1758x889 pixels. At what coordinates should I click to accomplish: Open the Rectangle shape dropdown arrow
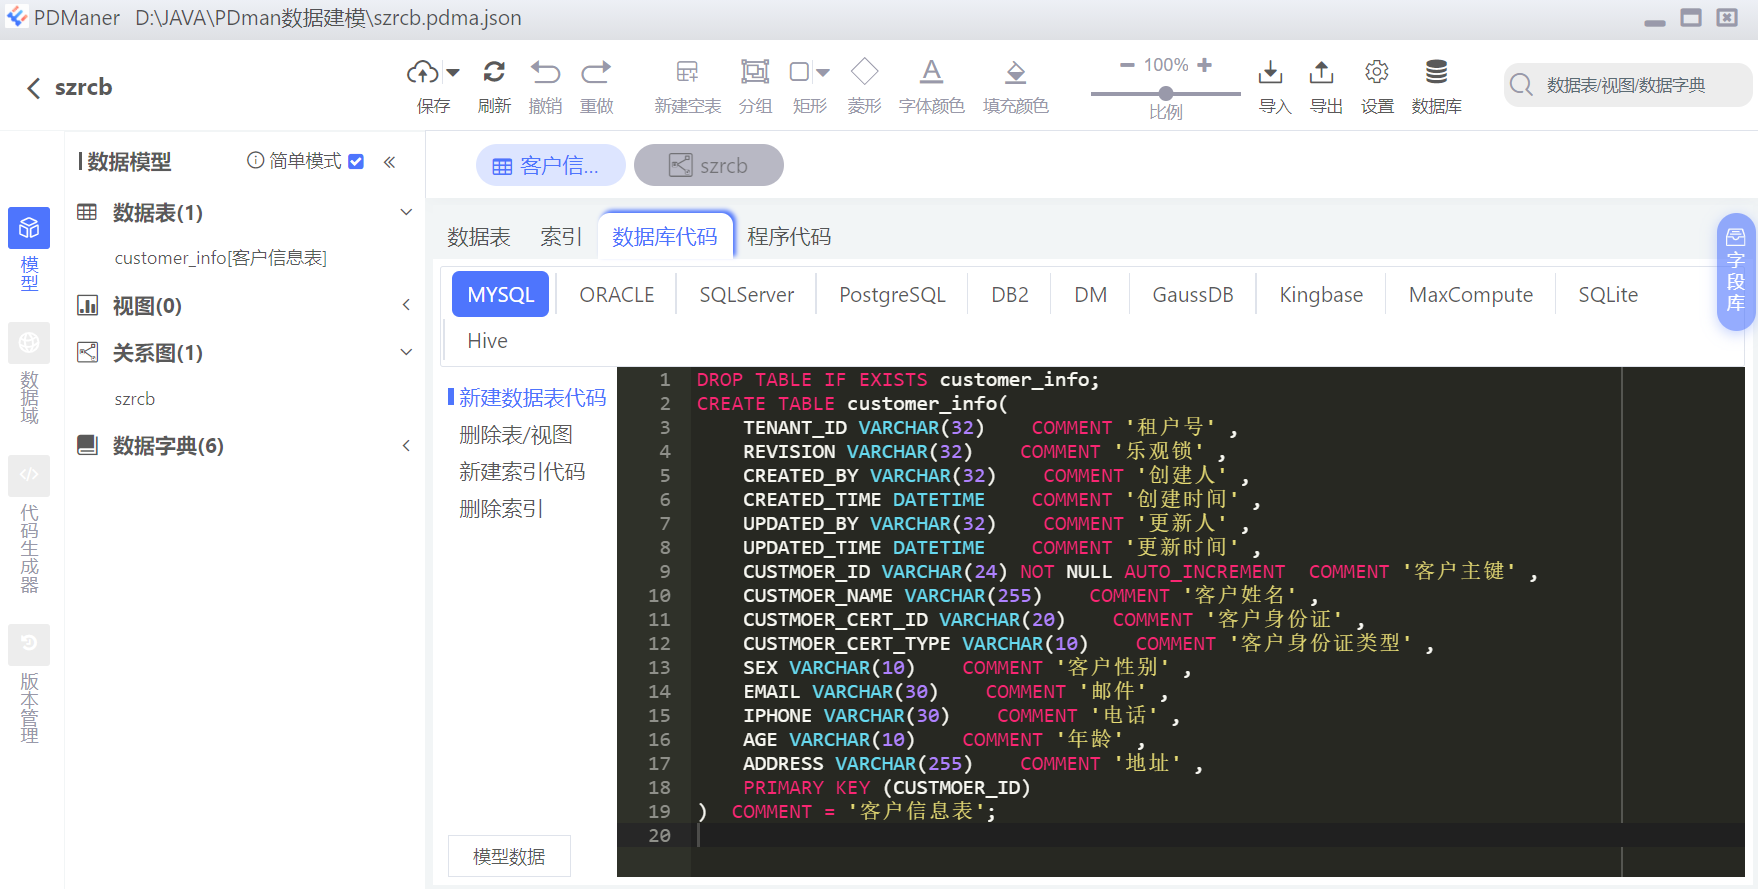click(823, 72)
